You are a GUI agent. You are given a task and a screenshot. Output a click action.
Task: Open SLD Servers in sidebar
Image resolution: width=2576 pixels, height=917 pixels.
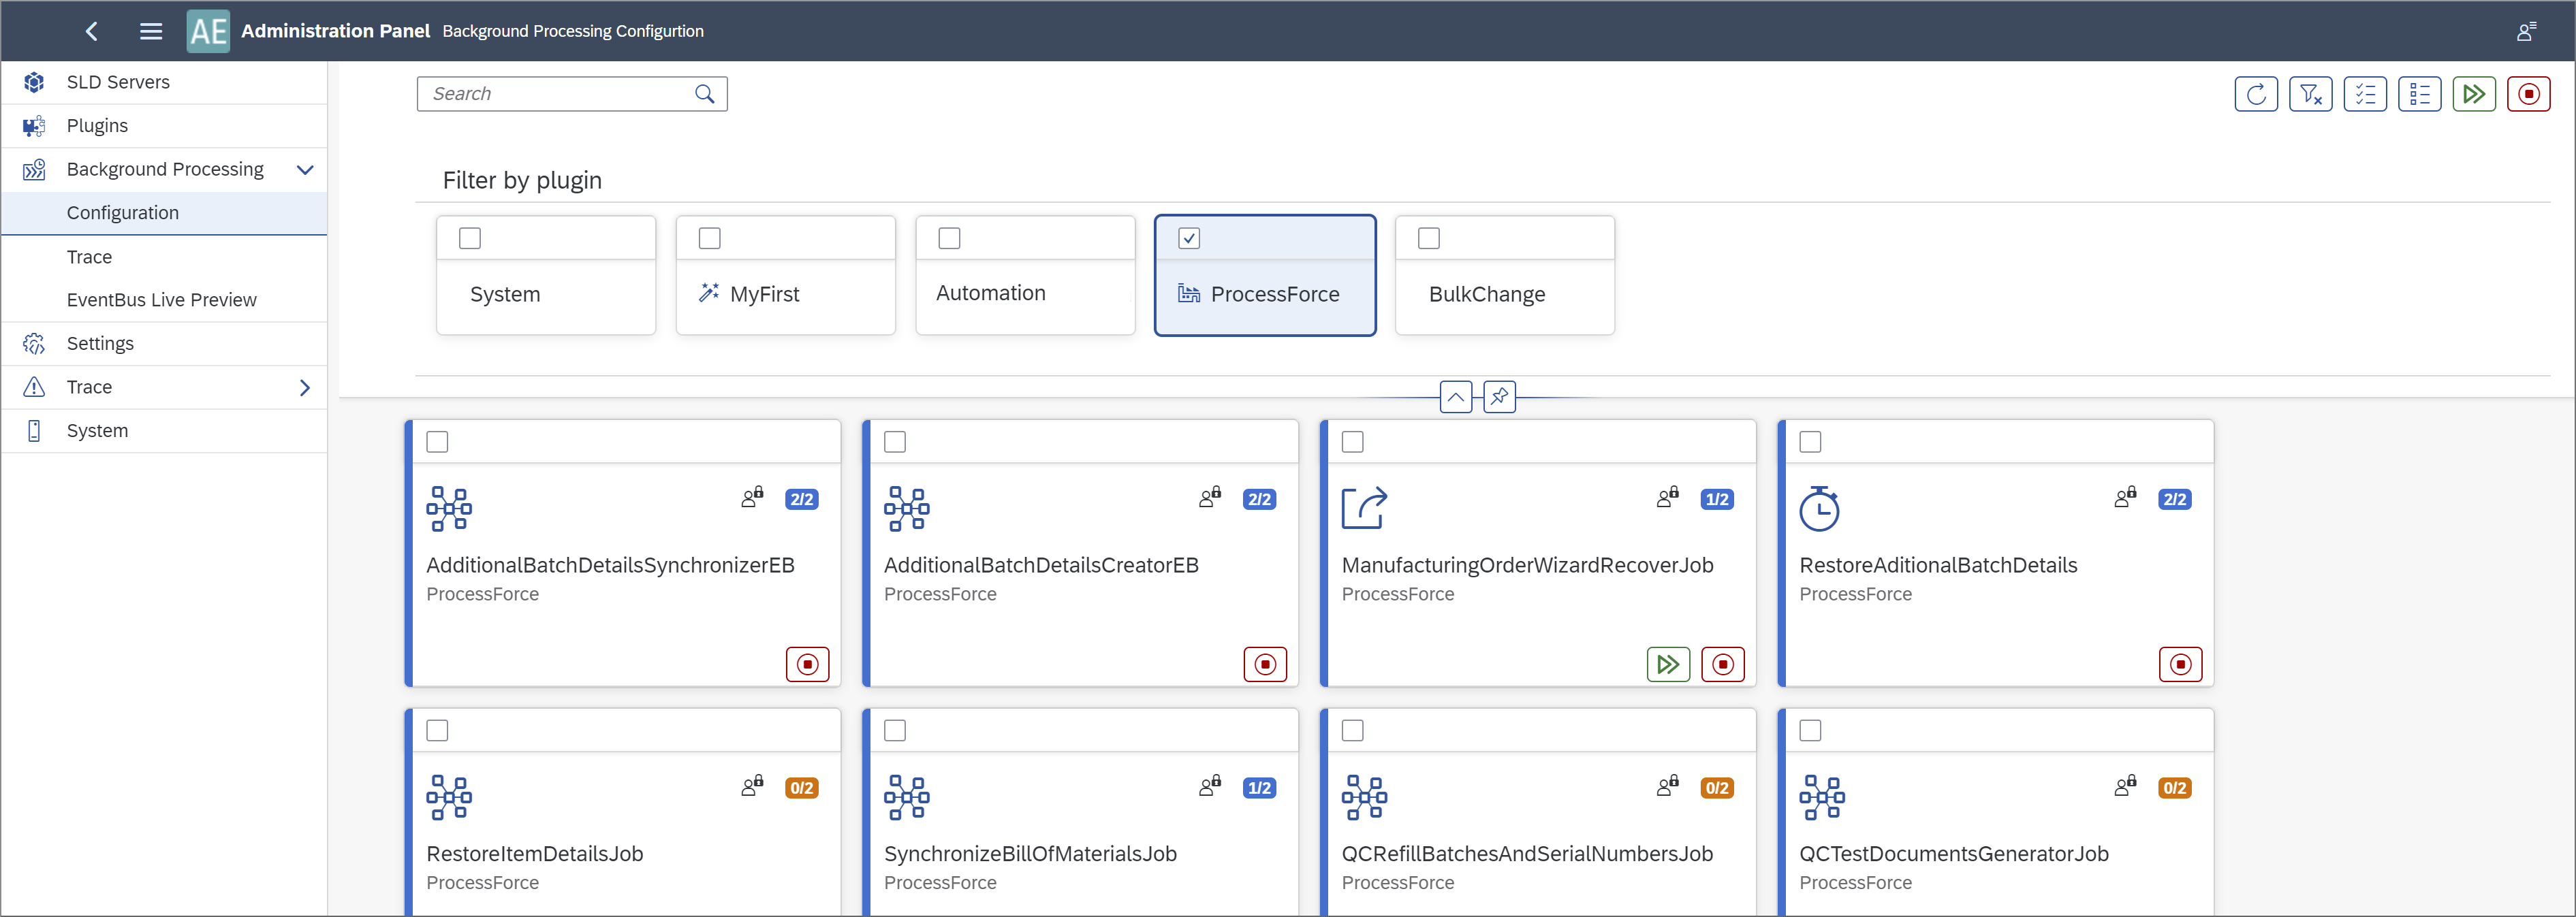pyautogui.click(x=118, y=82)
